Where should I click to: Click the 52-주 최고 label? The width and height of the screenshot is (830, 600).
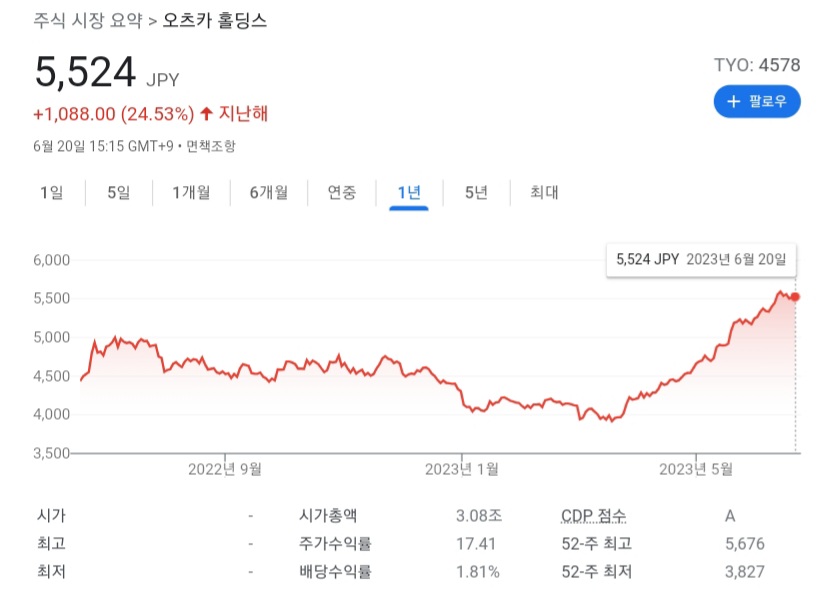(597, 543)
